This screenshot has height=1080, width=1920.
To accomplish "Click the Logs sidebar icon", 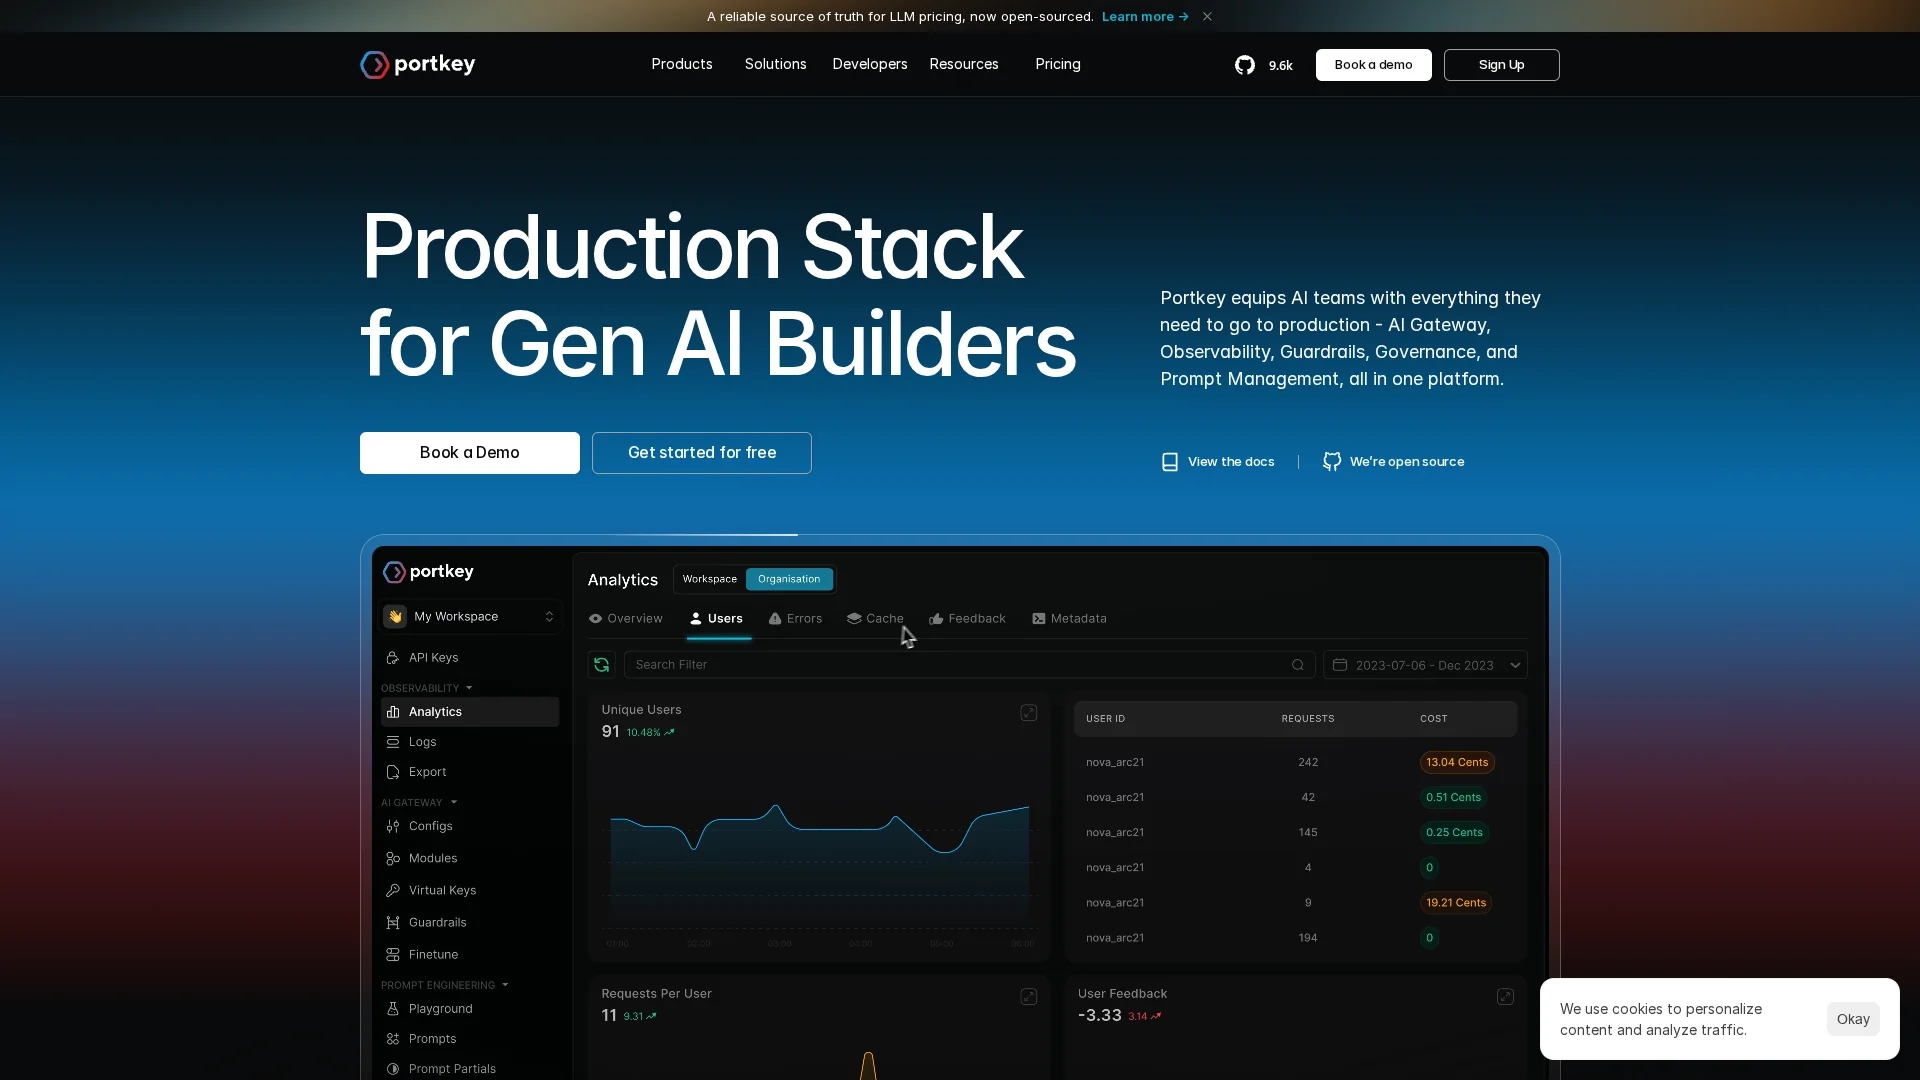I will tap(393, 742).
